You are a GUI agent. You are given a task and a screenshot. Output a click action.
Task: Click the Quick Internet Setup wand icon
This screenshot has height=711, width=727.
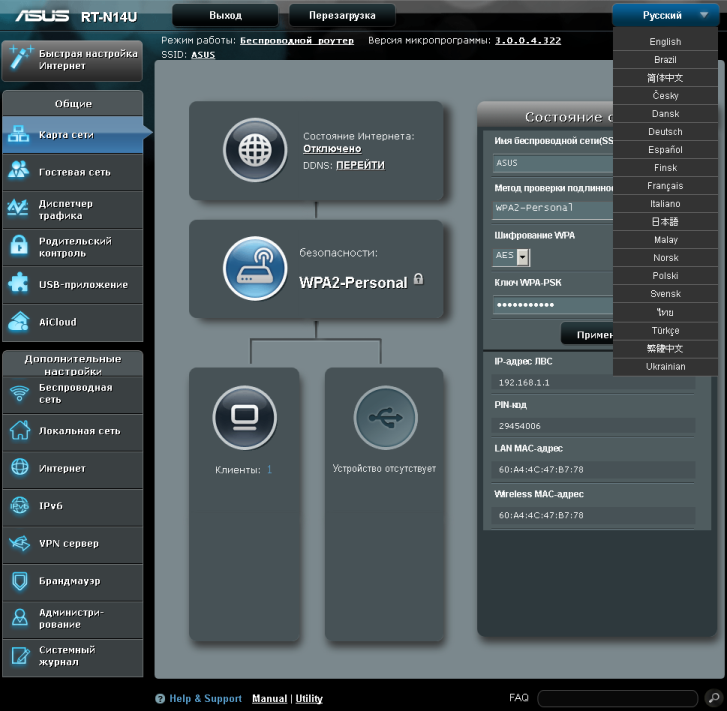21,58
